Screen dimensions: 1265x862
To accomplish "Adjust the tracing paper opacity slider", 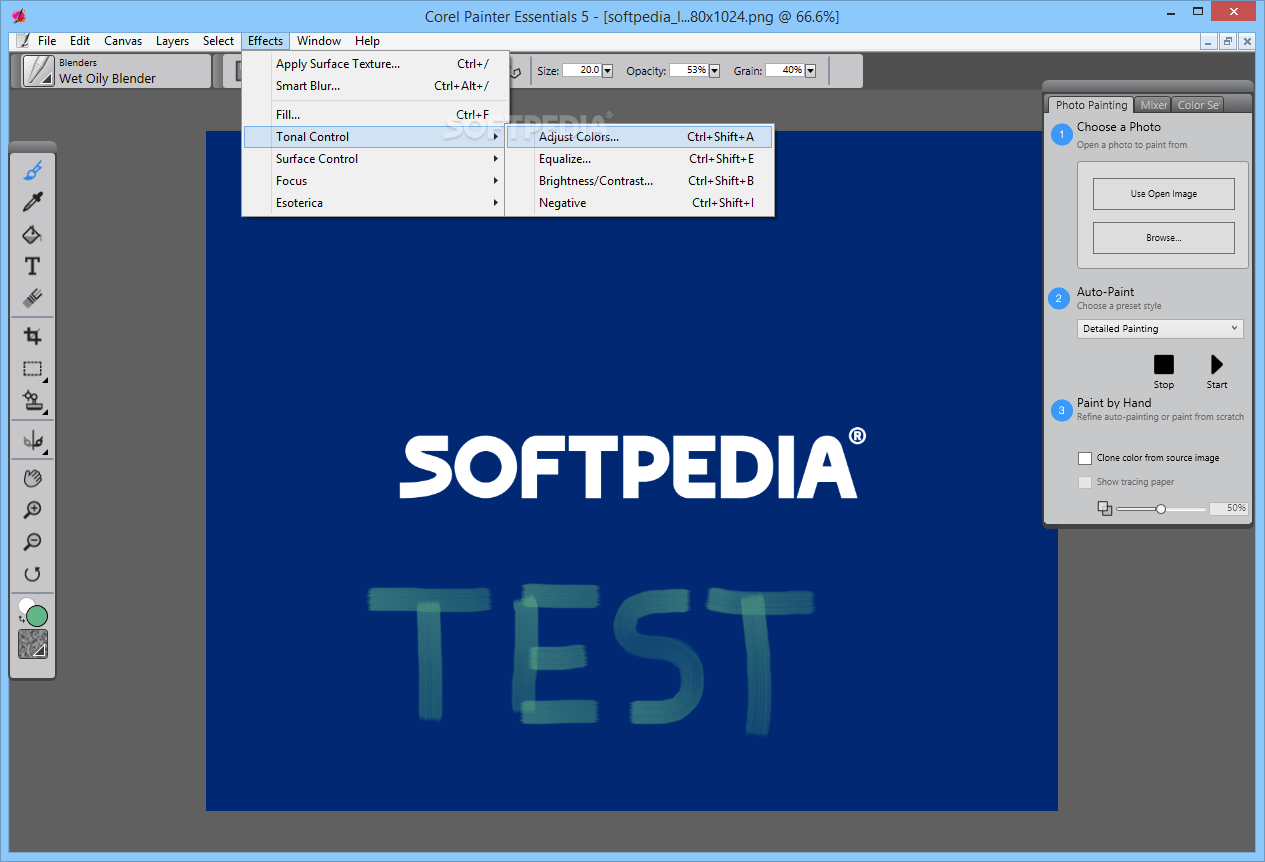I will point(1160,508).
